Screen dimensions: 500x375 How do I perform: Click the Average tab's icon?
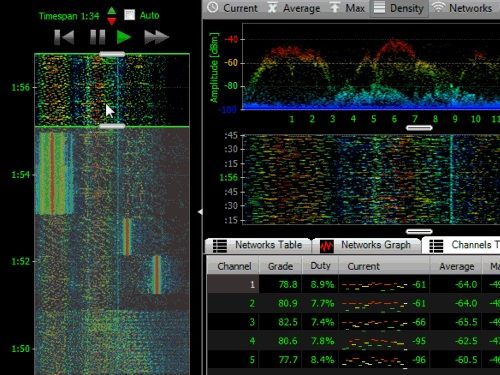(272, 7)
